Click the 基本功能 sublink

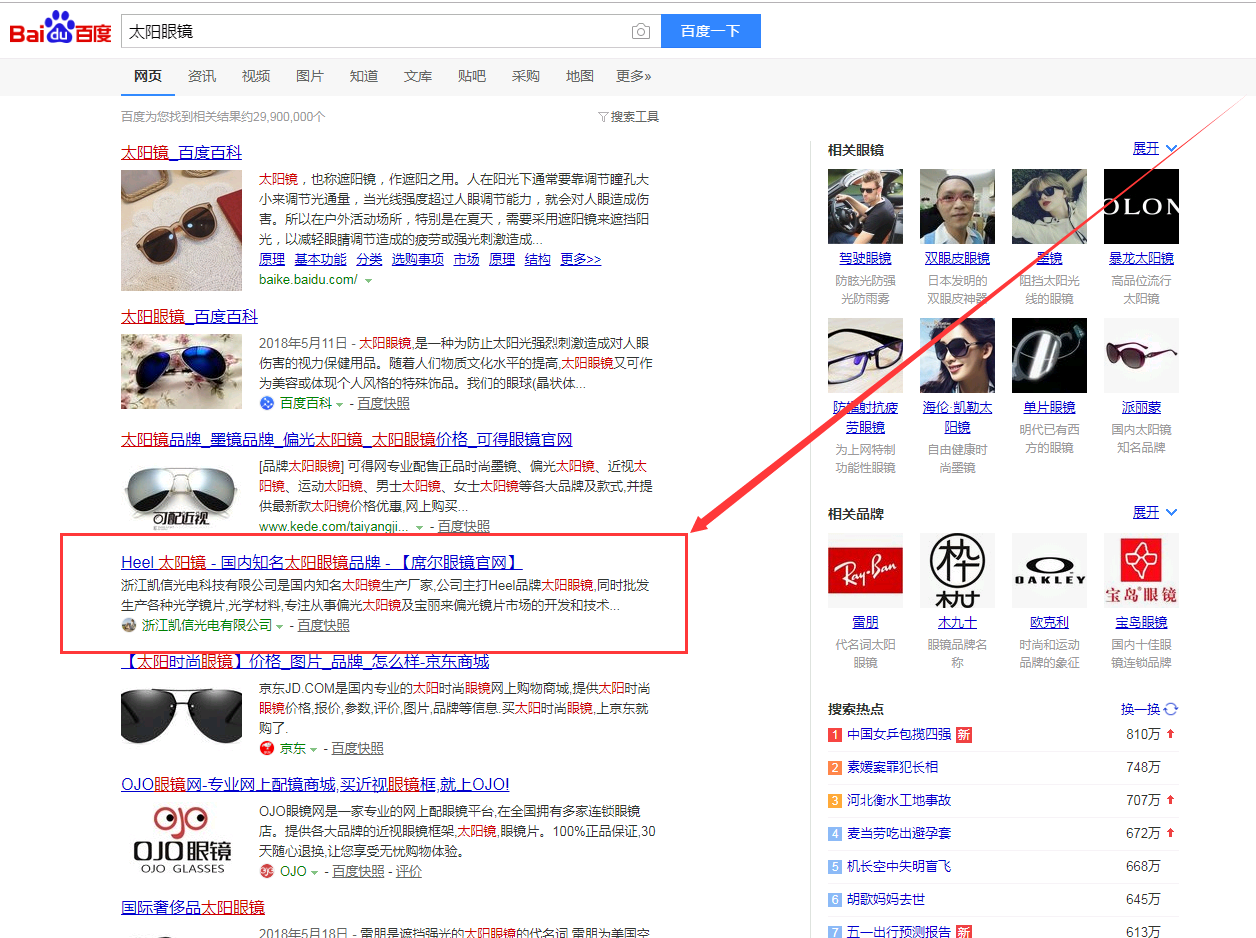pos(320,259)
